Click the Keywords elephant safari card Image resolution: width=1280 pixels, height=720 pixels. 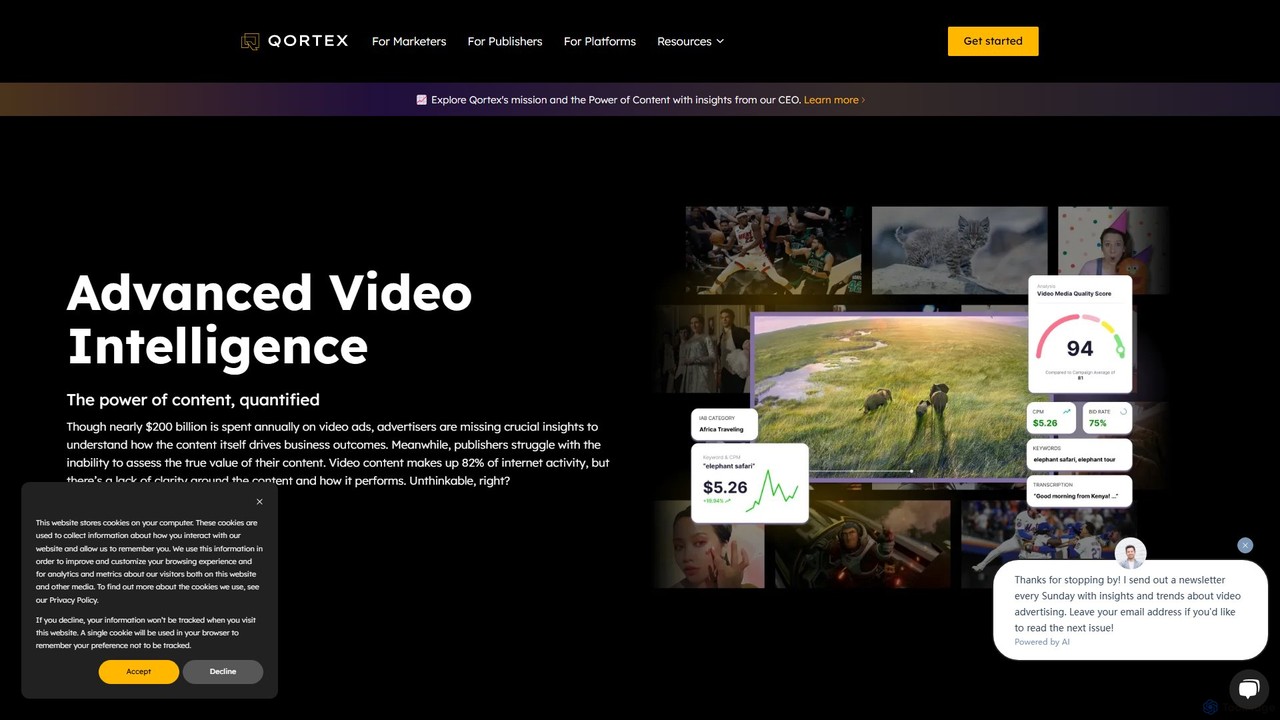pos(1080,455)
